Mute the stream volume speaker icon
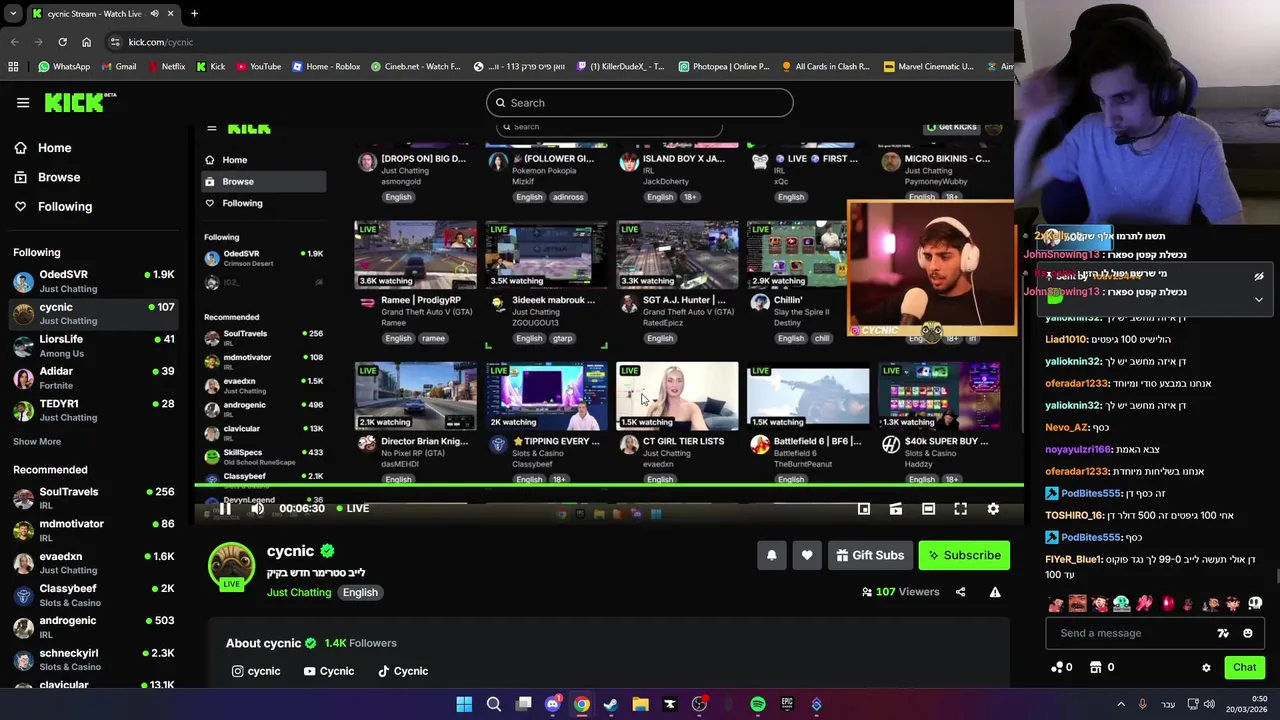 coord(257,509)
